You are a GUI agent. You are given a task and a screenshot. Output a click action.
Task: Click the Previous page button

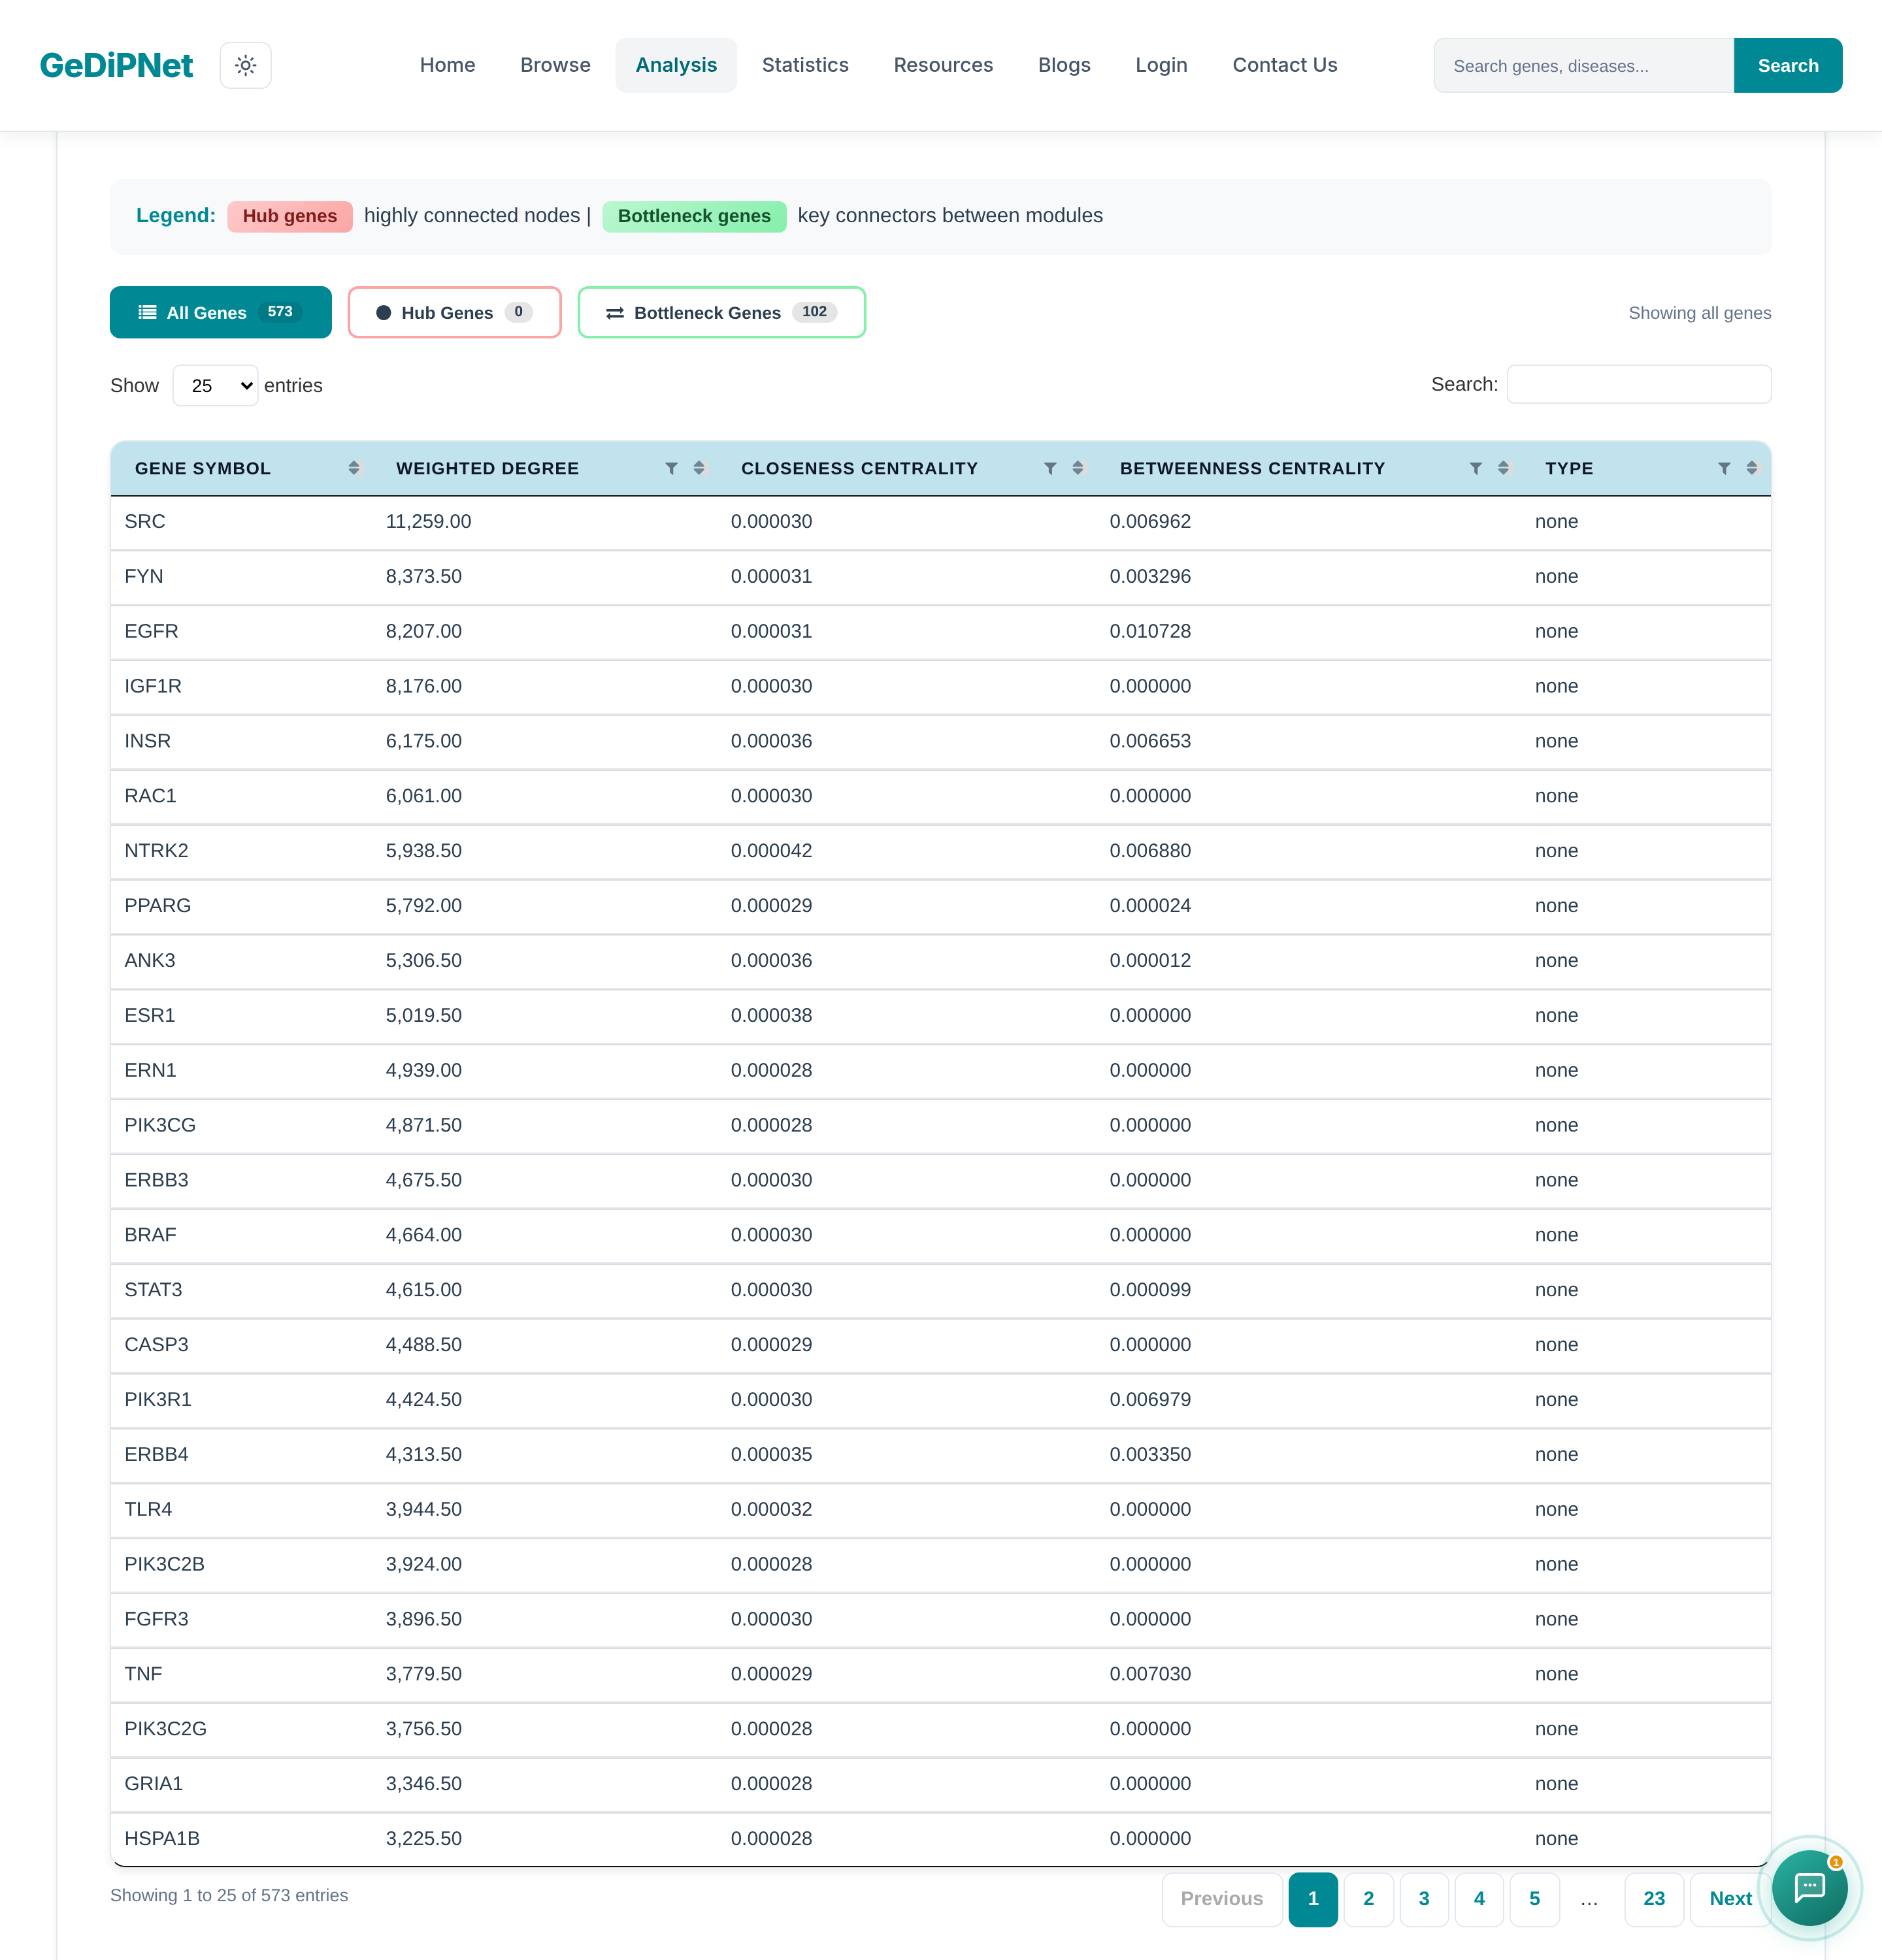tap(1222, 1899)
